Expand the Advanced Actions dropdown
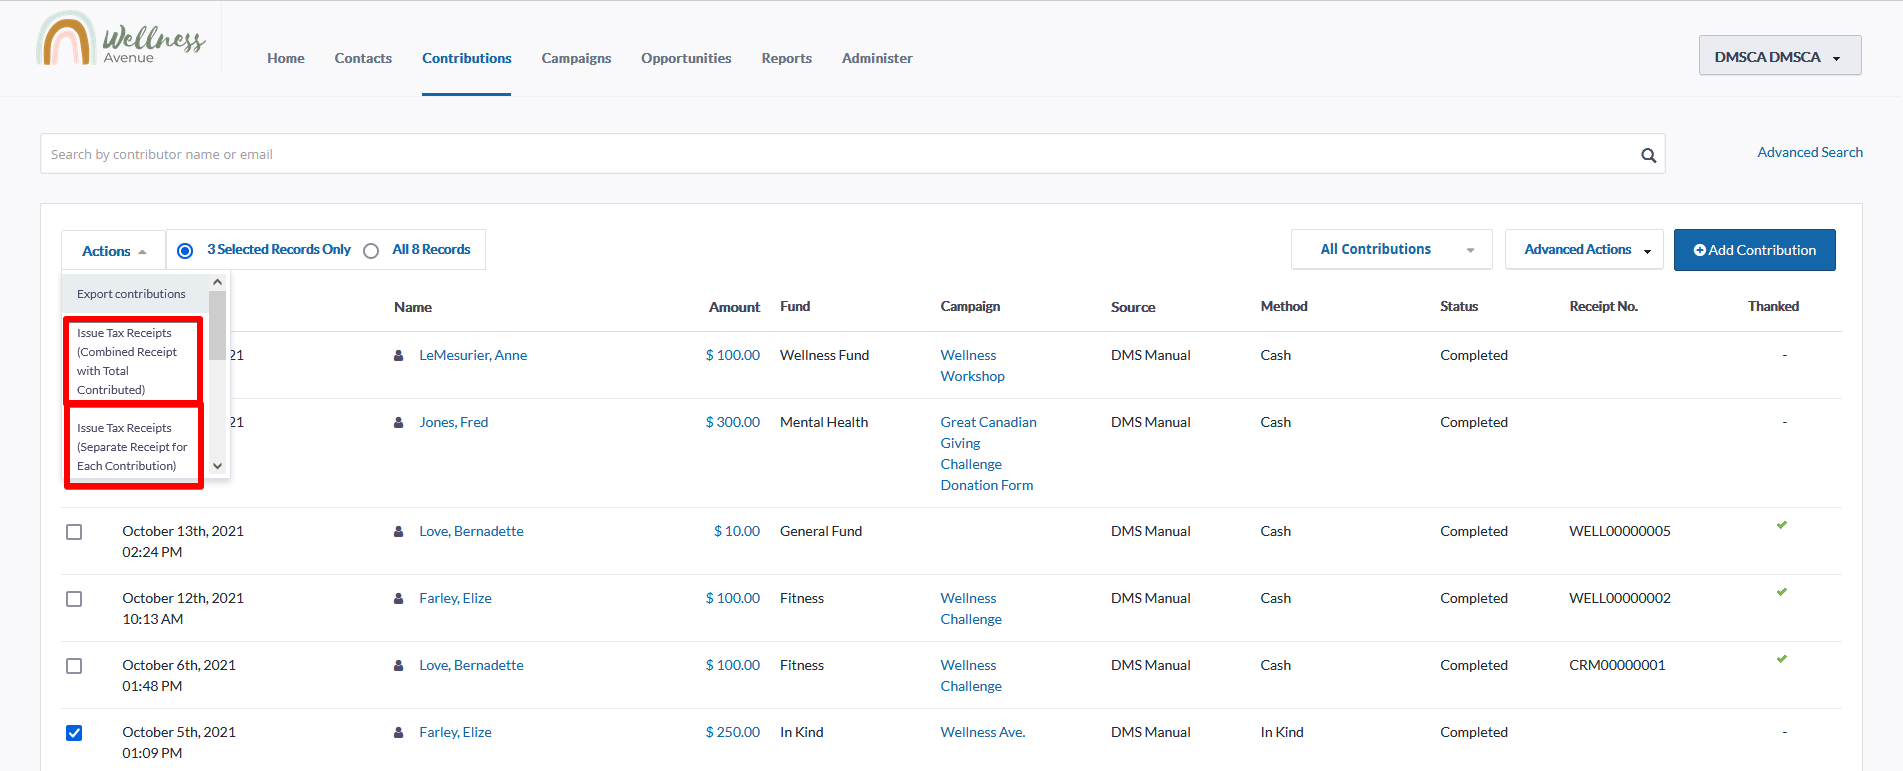The image size is (1903, 771). pyautogui.click(x=1584, y=249)
